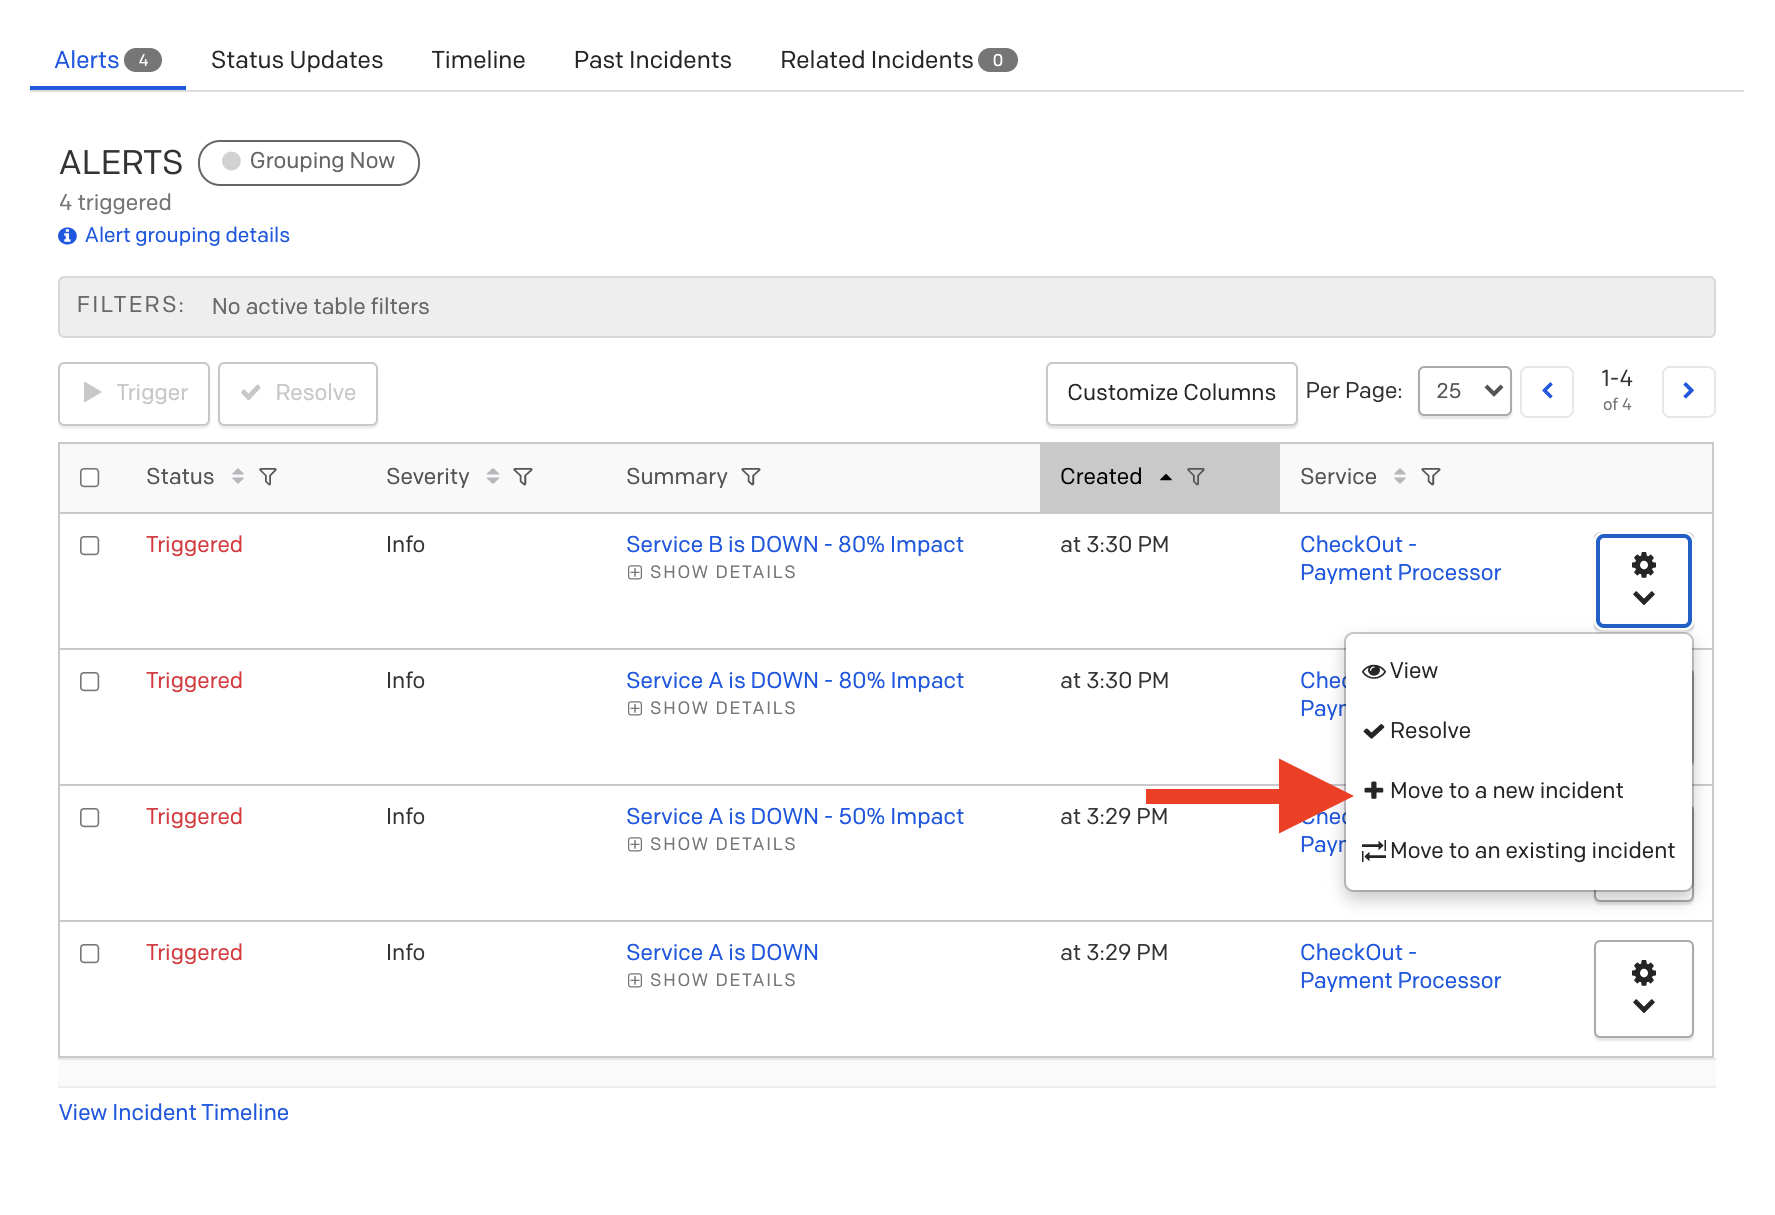The image size is (1775, 1215).
Task: Open Customize Columns
Action: pos(1171,393)
